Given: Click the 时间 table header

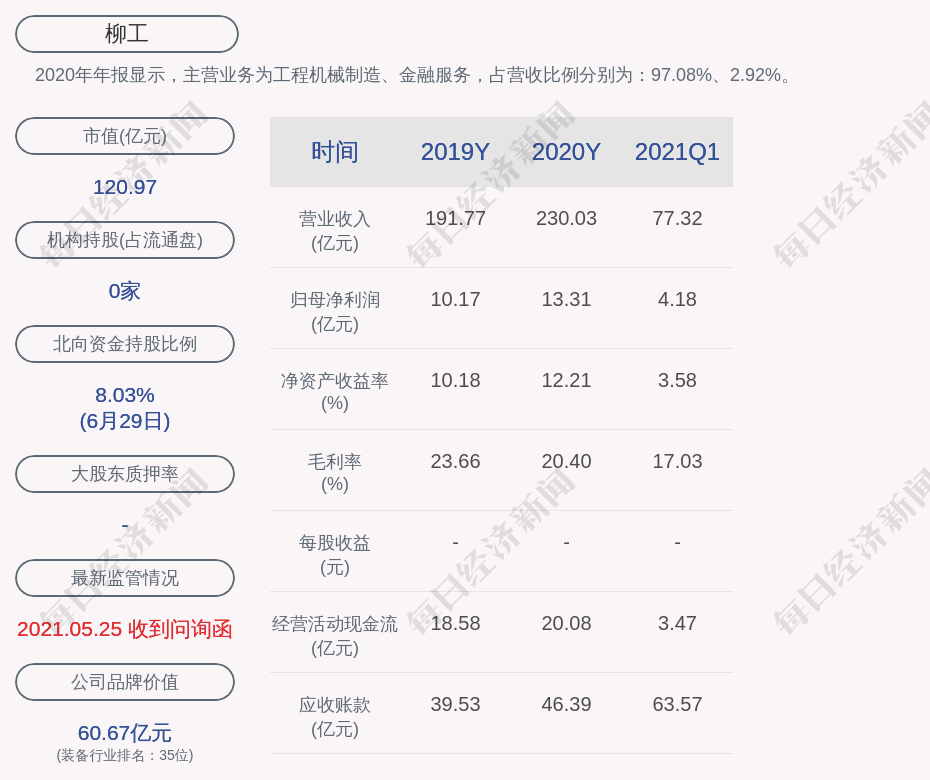Looking at the screenshot, I should point(335,152).
